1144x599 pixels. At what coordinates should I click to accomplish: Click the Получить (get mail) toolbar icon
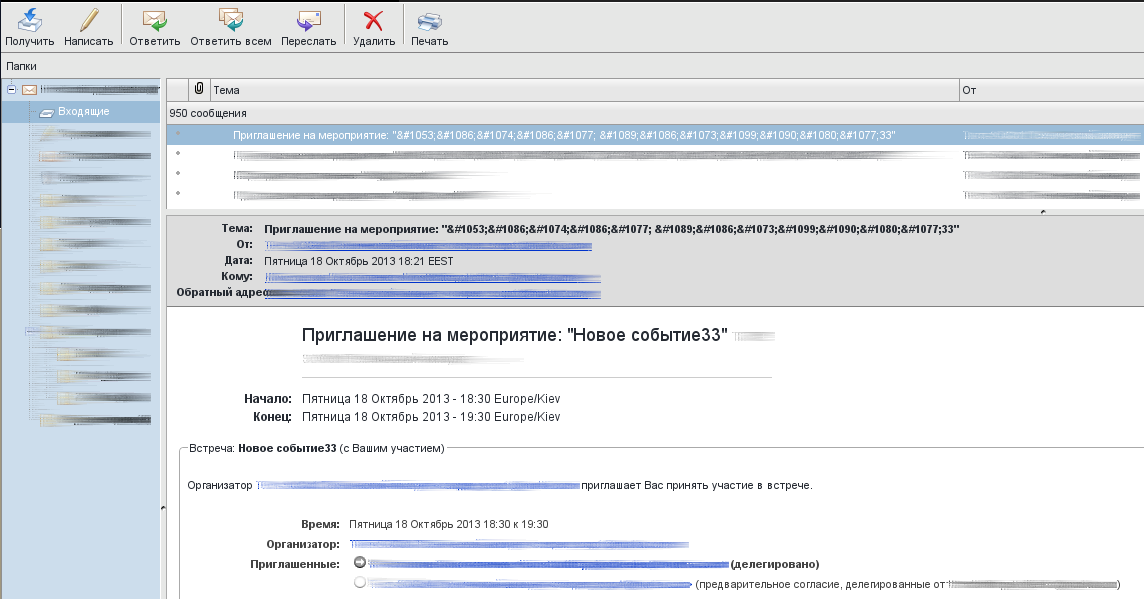pyautogui.click(x=29, y=20)
